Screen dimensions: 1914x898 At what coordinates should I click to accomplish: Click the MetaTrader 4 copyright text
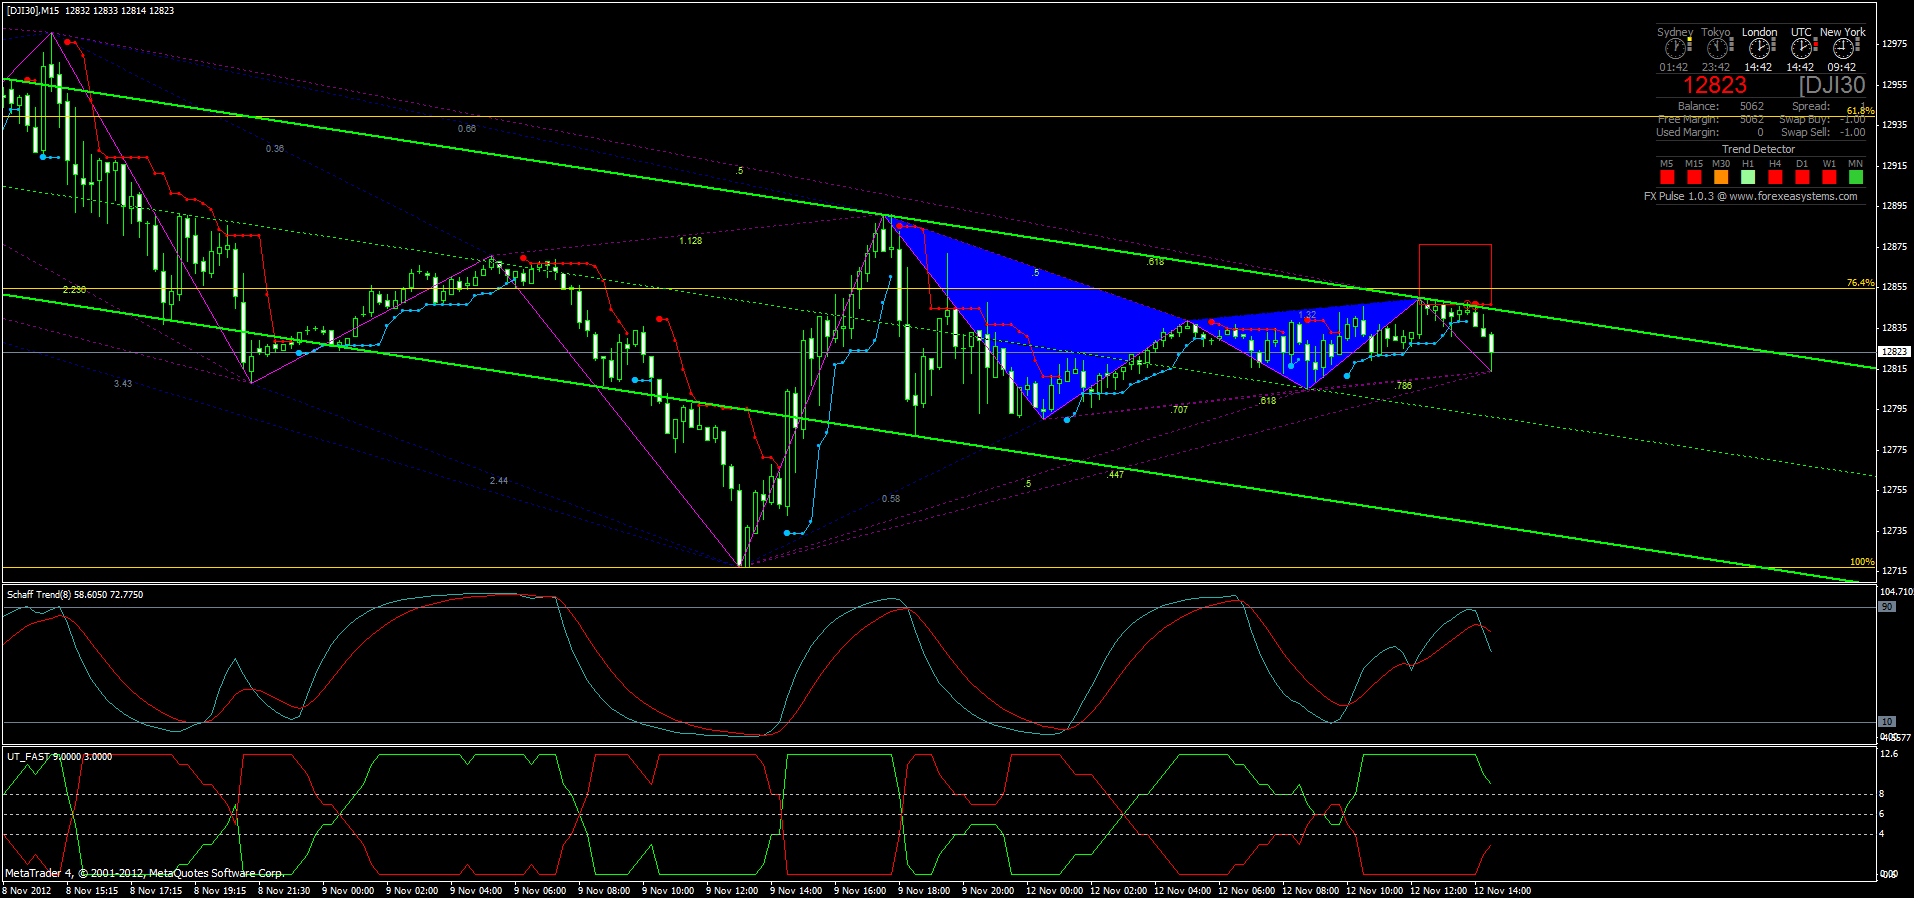(145, 873)
